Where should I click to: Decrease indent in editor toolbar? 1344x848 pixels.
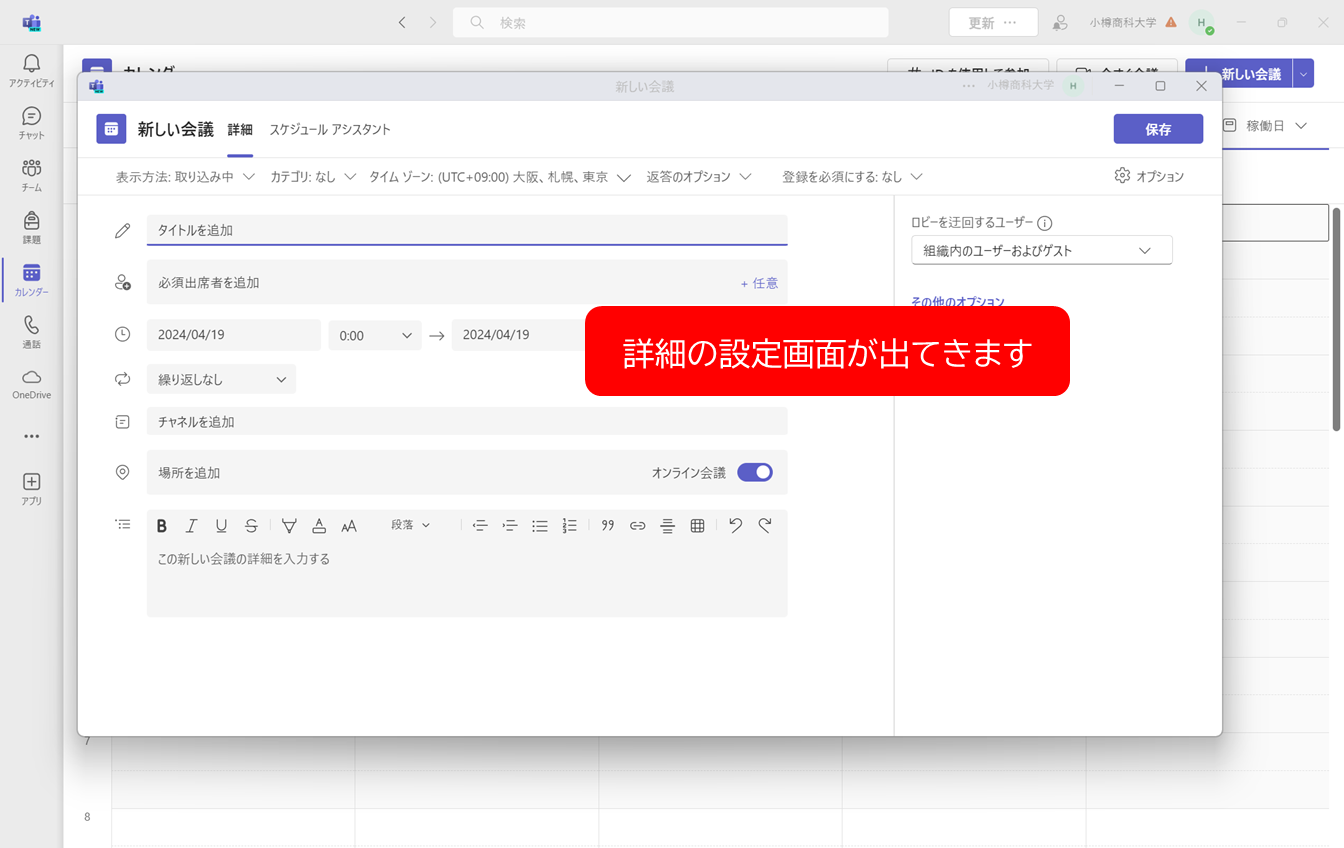[480, 526]
